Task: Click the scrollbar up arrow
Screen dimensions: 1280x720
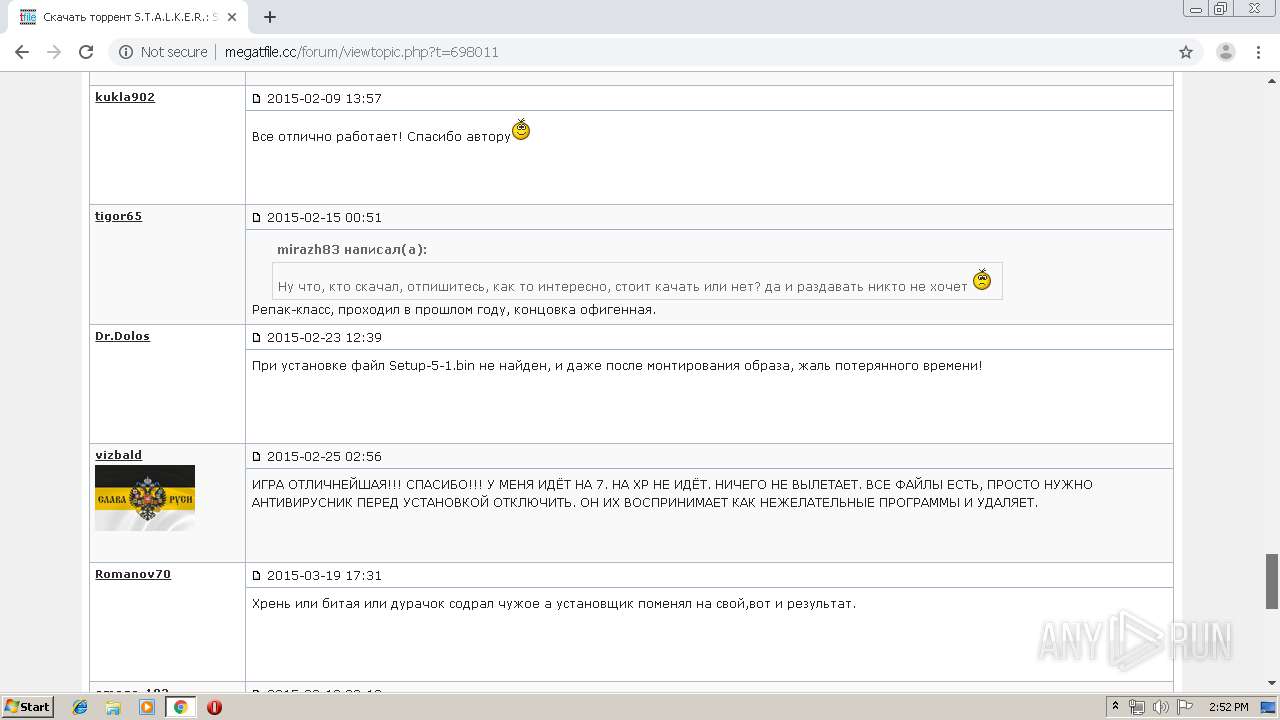Action: tap(1272, 79)
